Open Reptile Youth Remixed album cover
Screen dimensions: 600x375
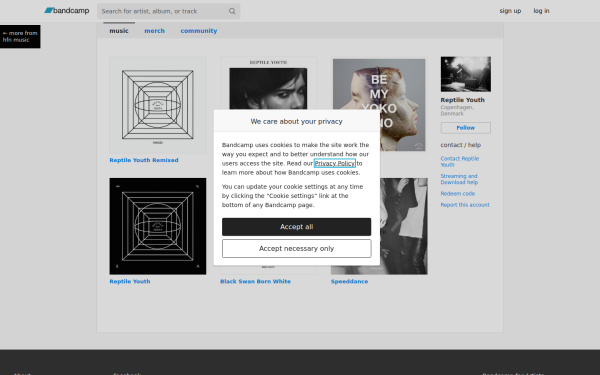(158, 105)
